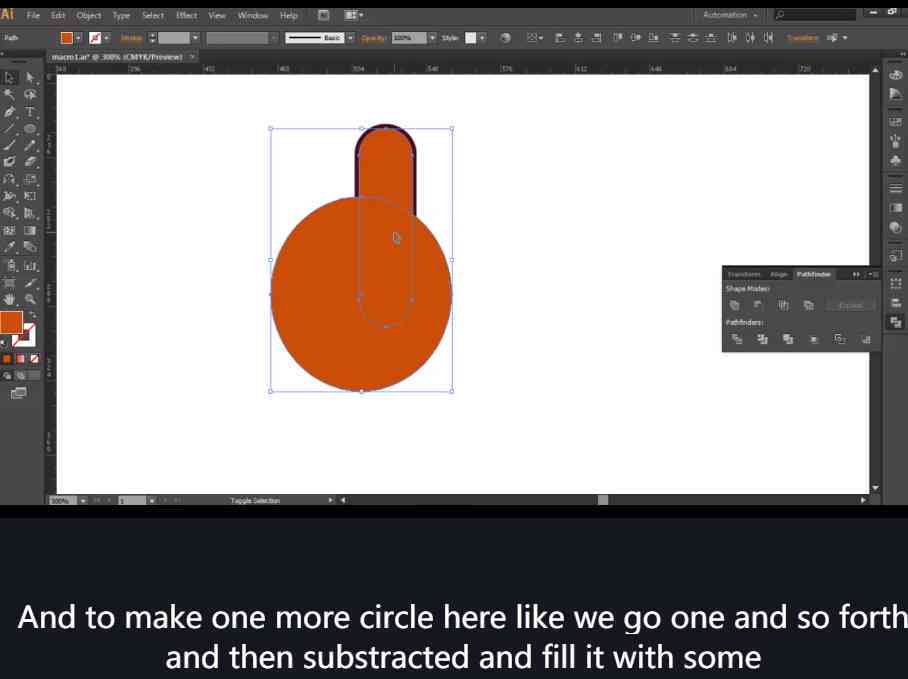Open the Window menu
The width and height of the screenshot is (908, 679).
(x=252, y=16)
